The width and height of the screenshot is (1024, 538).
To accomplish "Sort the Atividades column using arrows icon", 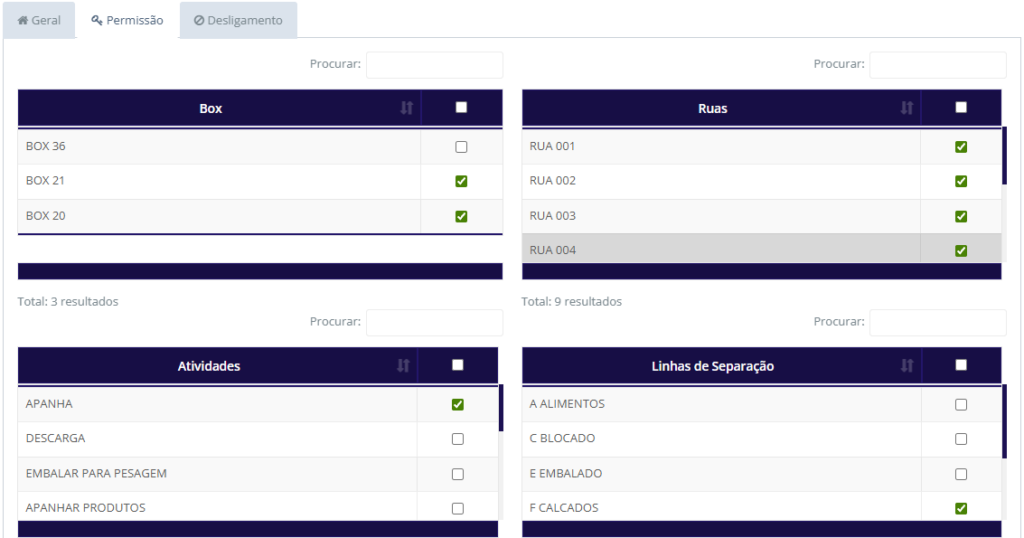I will pyautogui.click(x=404, y=366).
